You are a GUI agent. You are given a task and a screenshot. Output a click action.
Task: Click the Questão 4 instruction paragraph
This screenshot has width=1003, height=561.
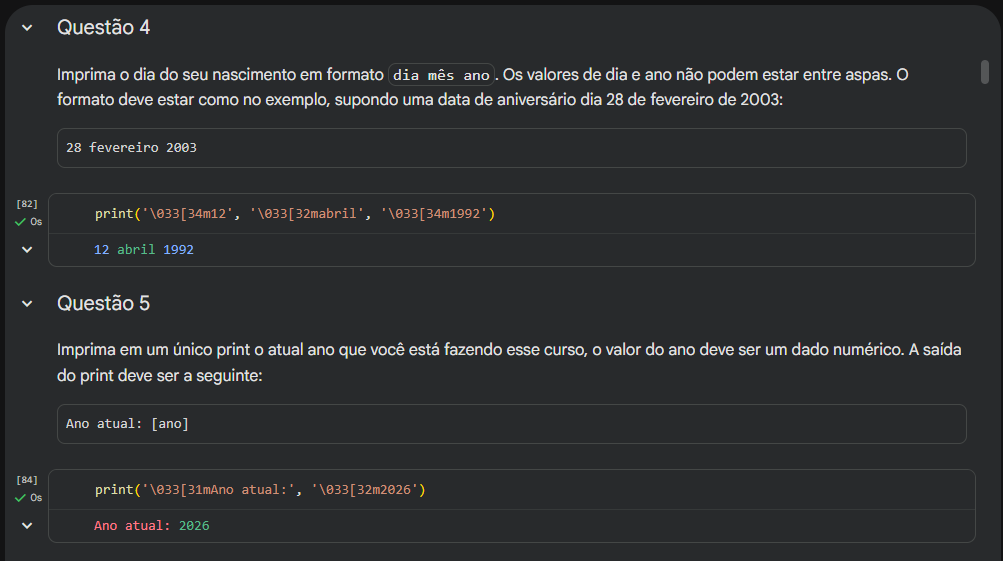tap(483, 87)
